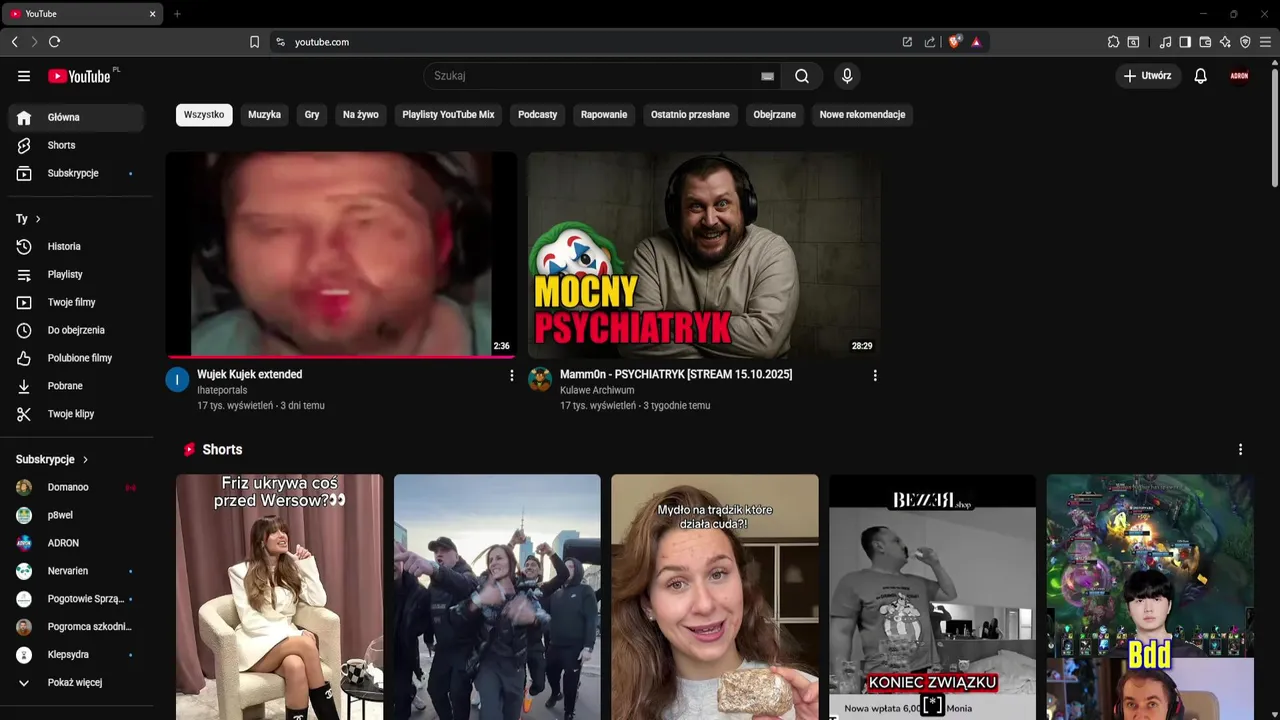The image size is (1280, 720).
Task: Select the Gry filter chip
Action: pyautogui.click(x=312, y=115)
